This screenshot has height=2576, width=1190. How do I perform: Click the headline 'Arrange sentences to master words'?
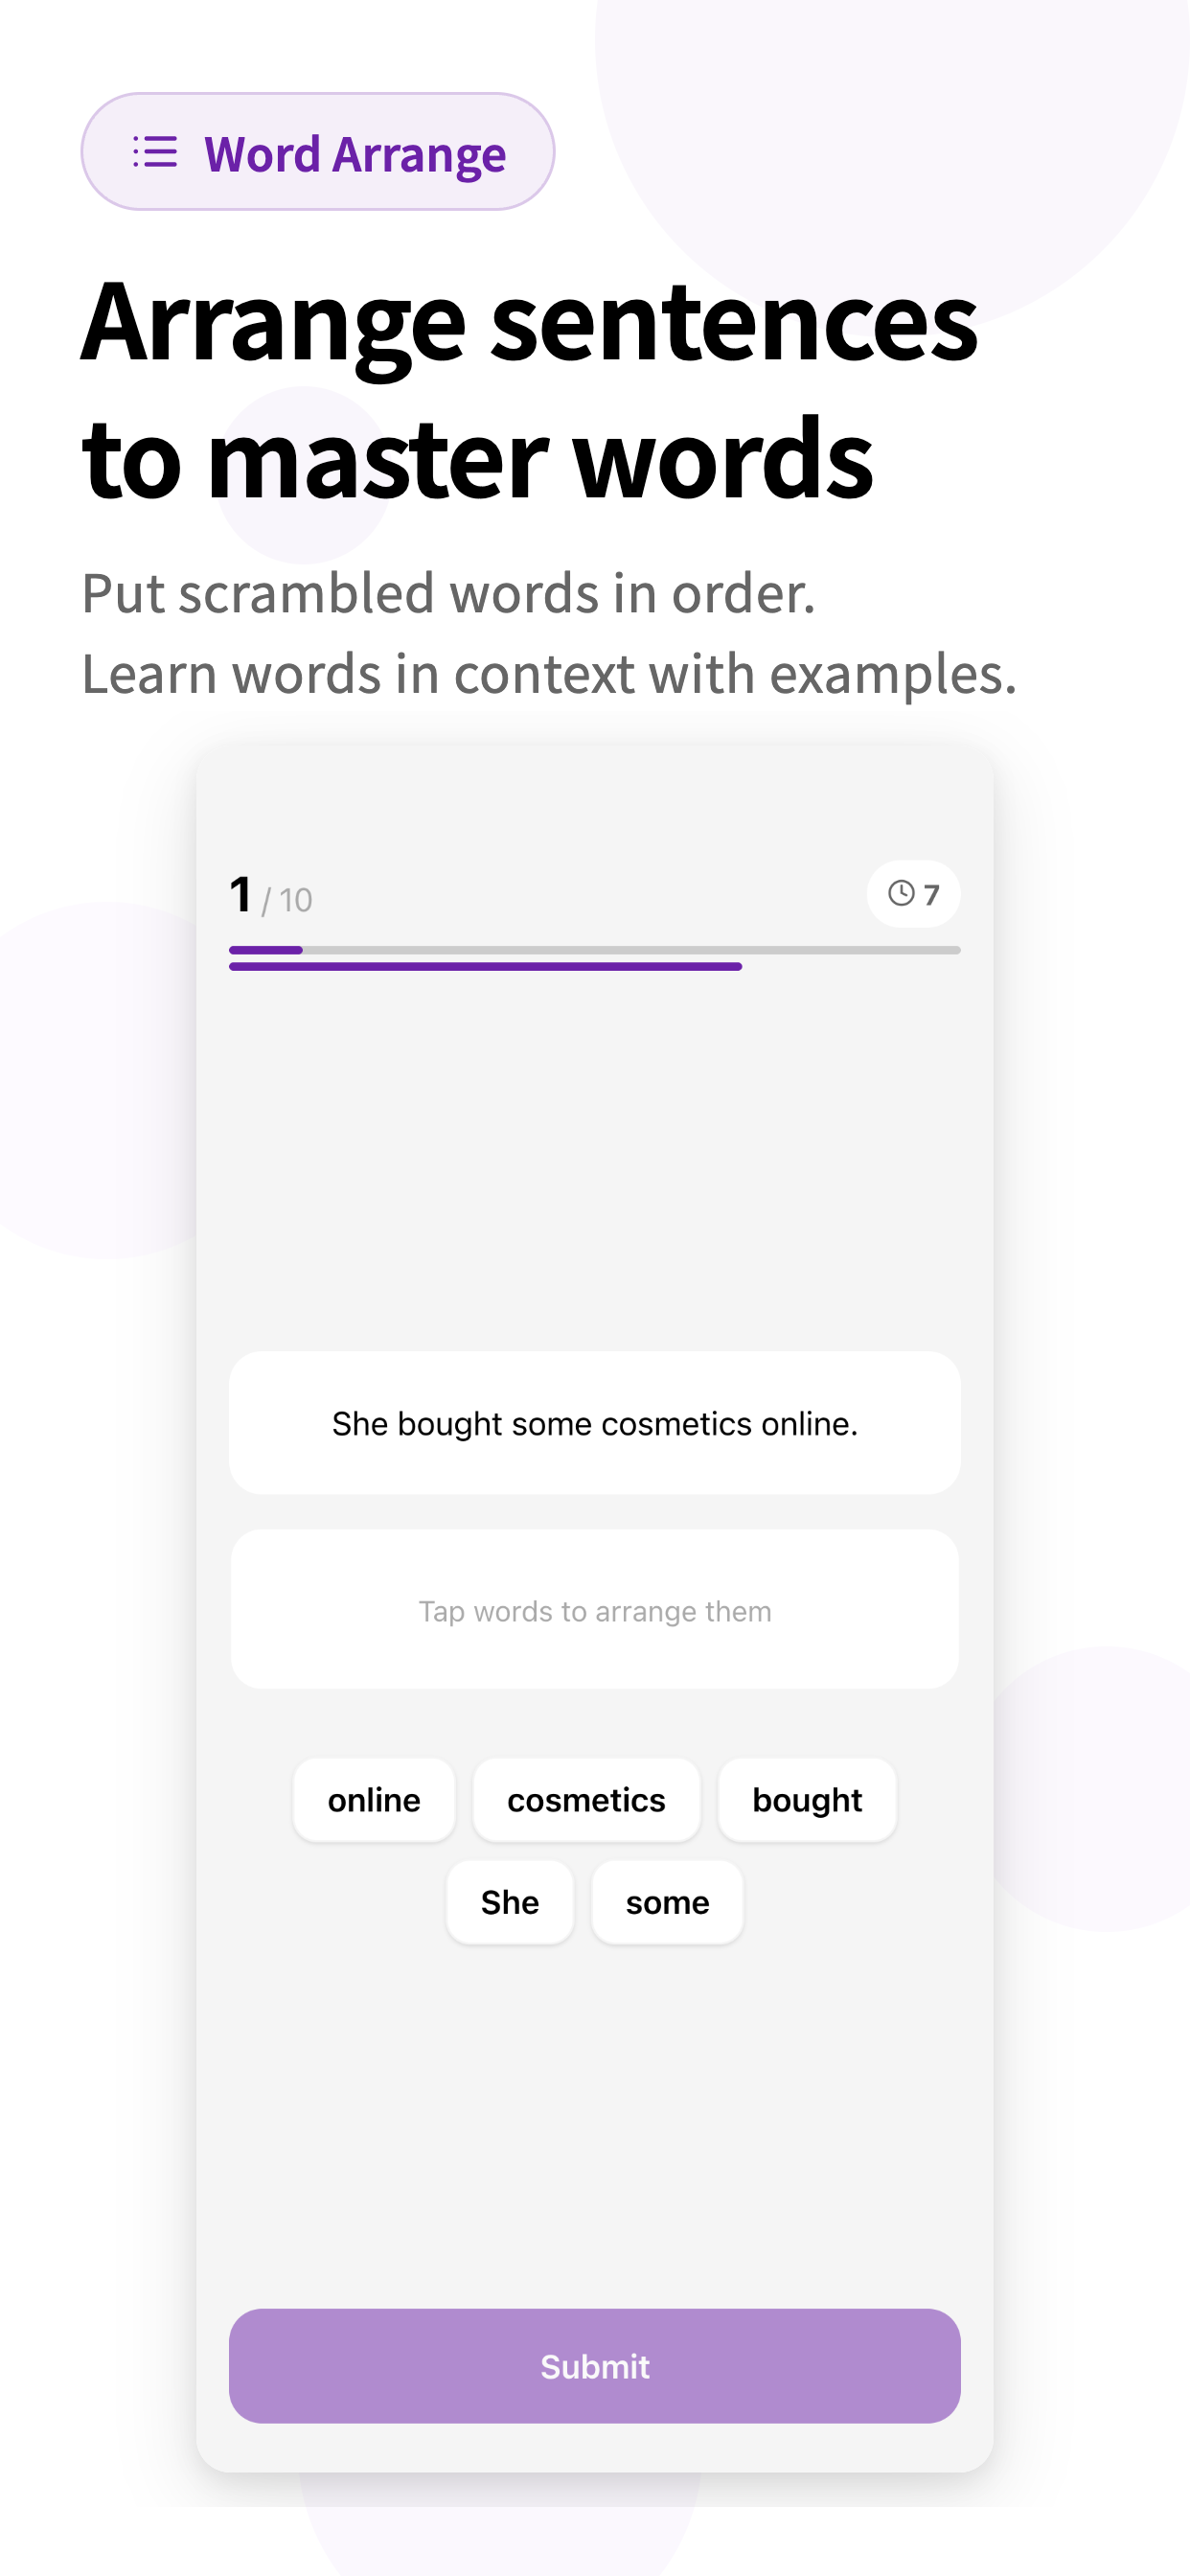coord(530,390)
